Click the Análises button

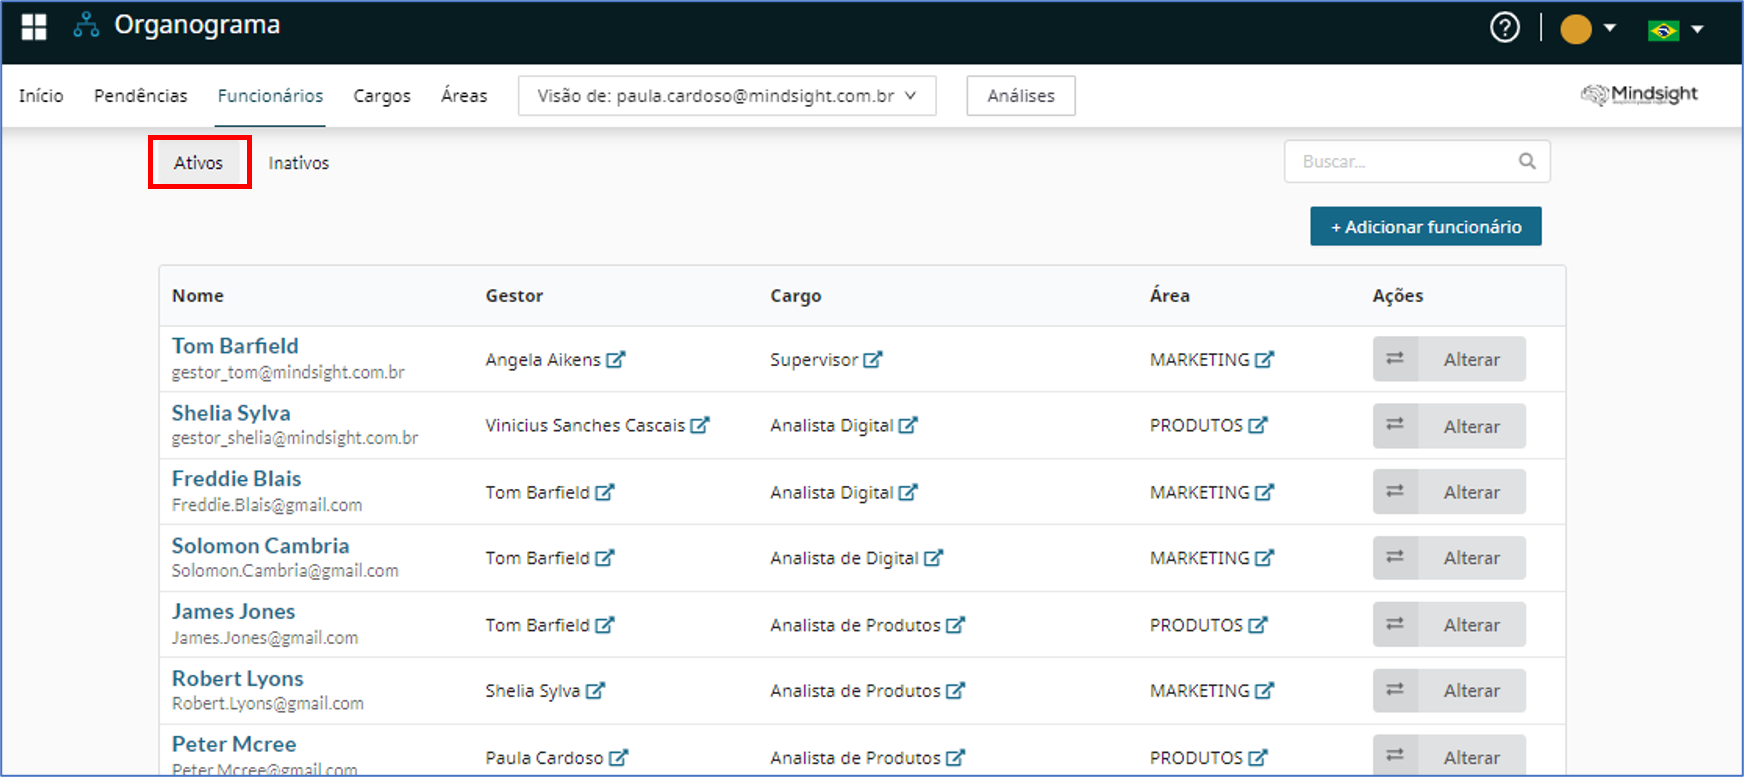[x=1021, y=96]
